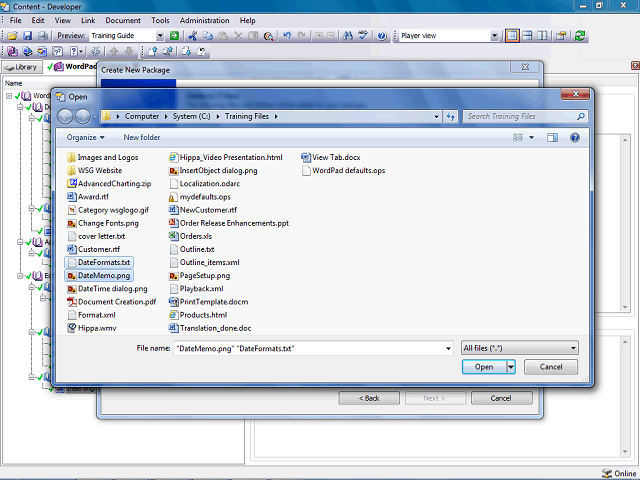Open the view options dropdown arrow
The image size is (640, 480).
pos(531,138)
